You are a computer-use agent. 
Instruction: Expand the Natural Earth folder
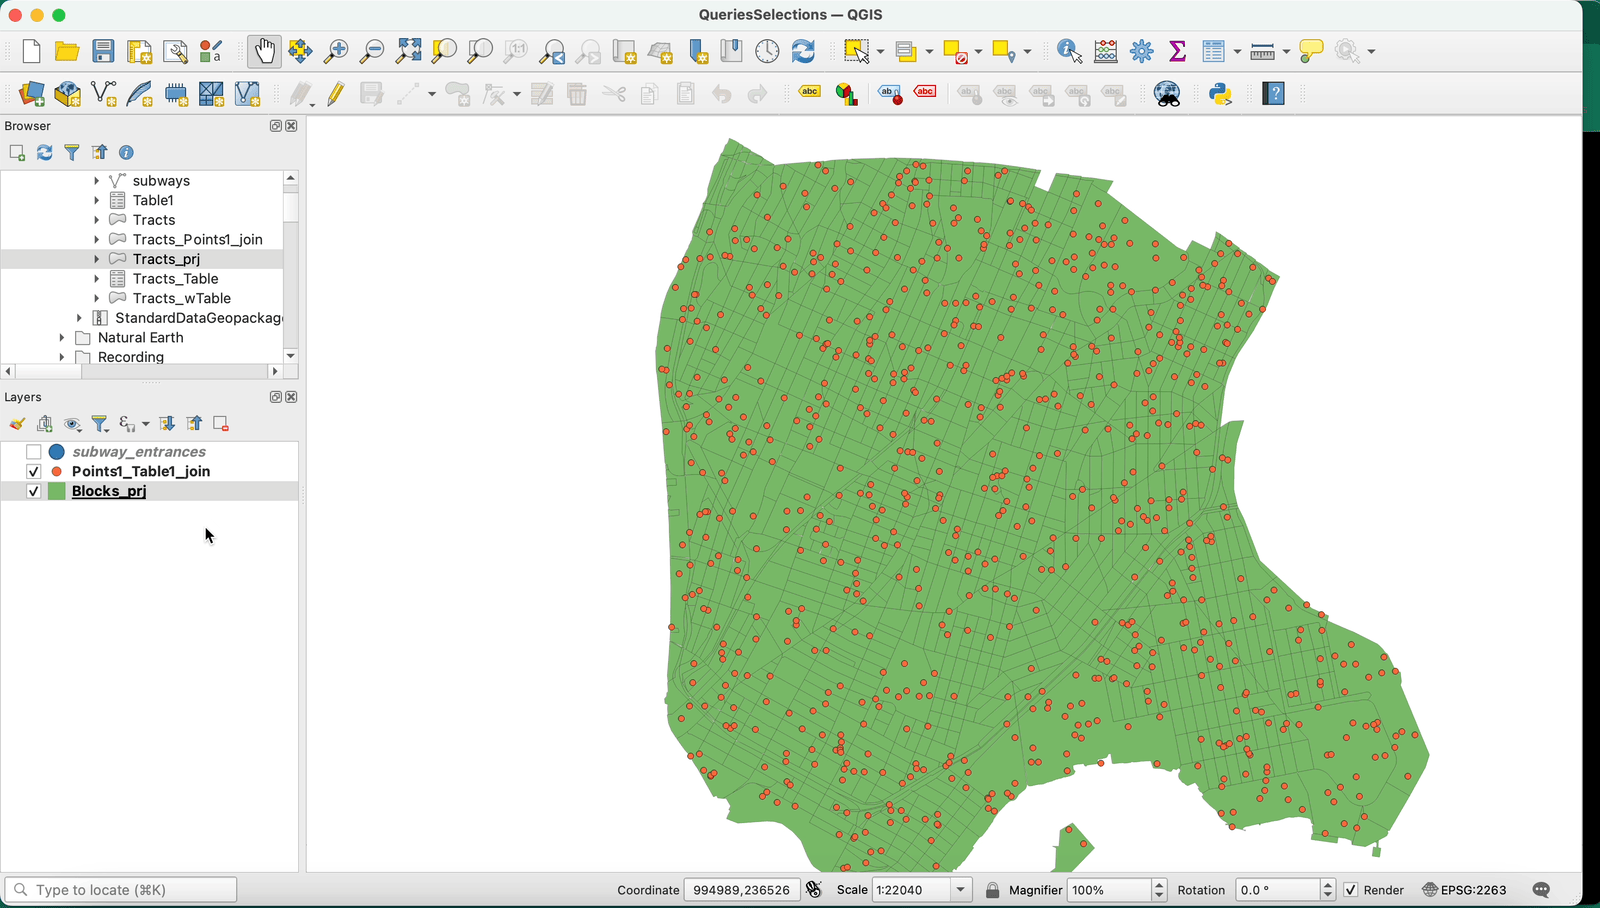click(x=62, y=338)
